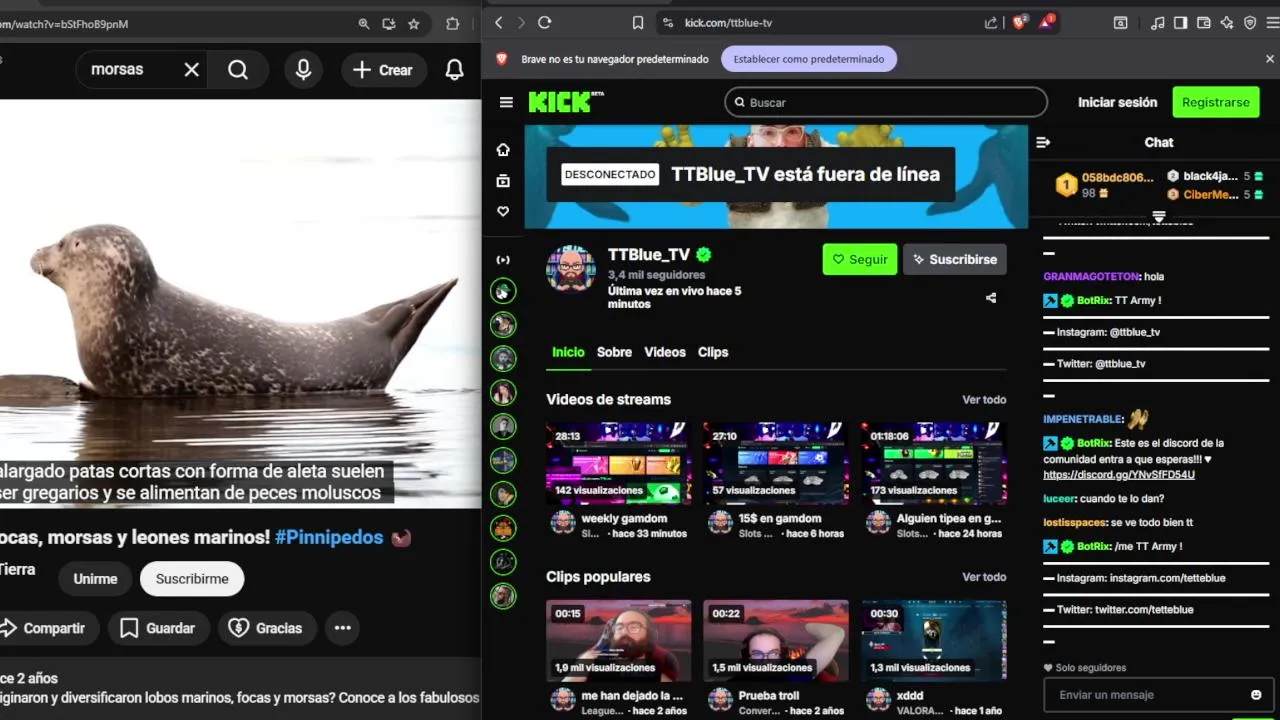This screenshot has height=720, width=1280.
Task: Click the install app icon in Chrome address bar
Action: (389, 23)
